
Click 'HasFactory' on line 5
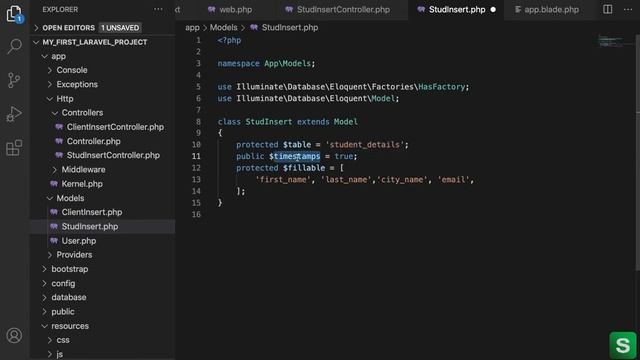[441, 87]
